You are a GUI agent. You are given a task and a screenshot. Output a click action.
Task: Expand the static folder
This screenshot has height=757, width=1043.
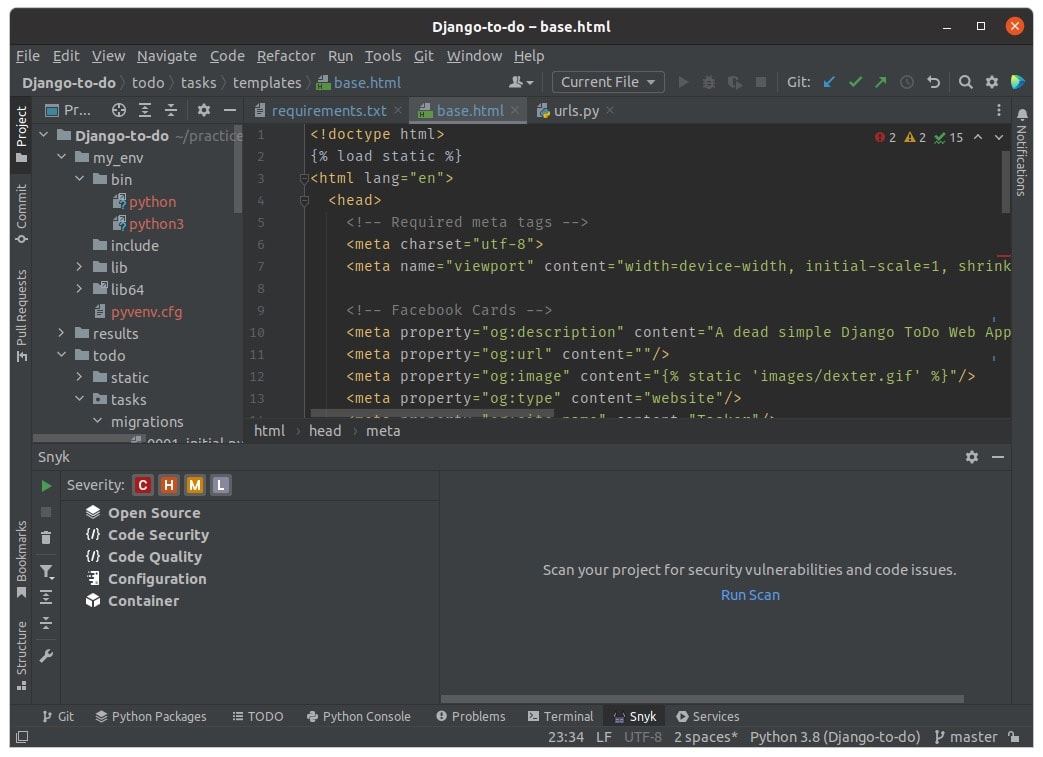(80, 377)
